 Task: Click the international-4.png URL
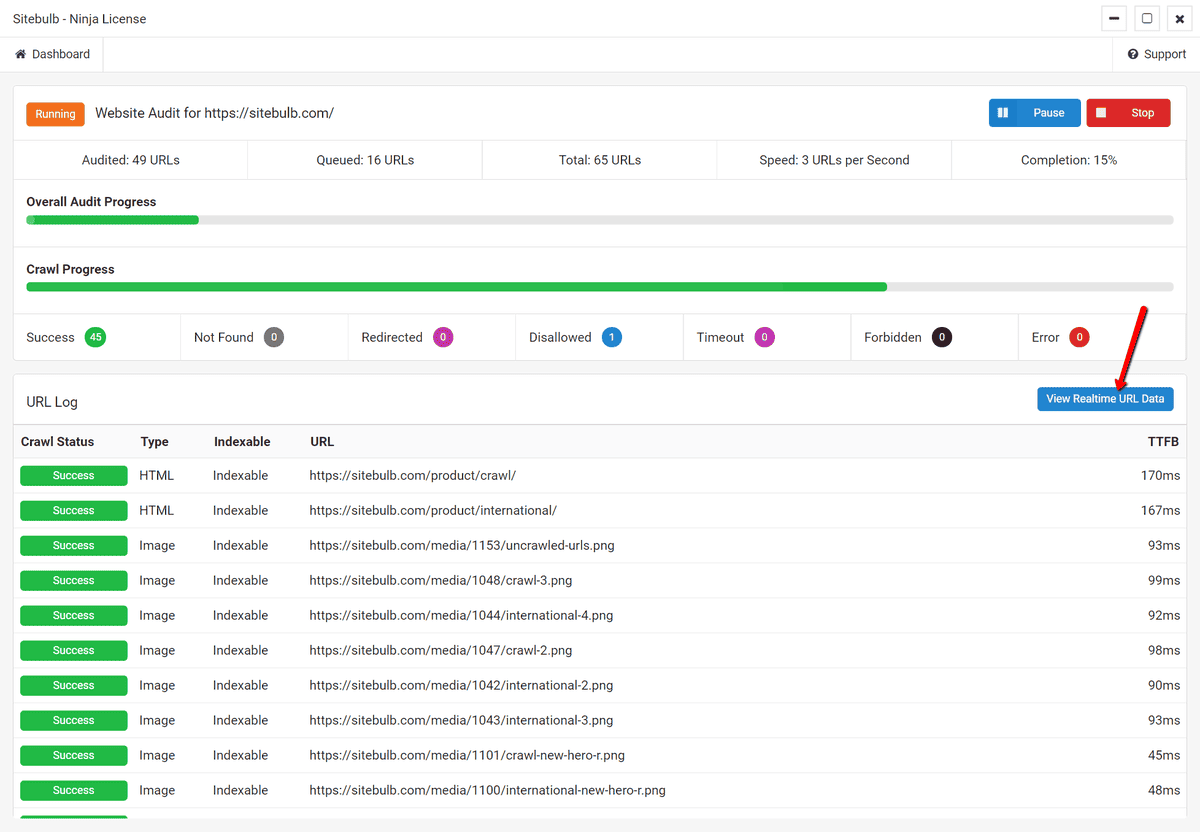[x=461, y=616]
